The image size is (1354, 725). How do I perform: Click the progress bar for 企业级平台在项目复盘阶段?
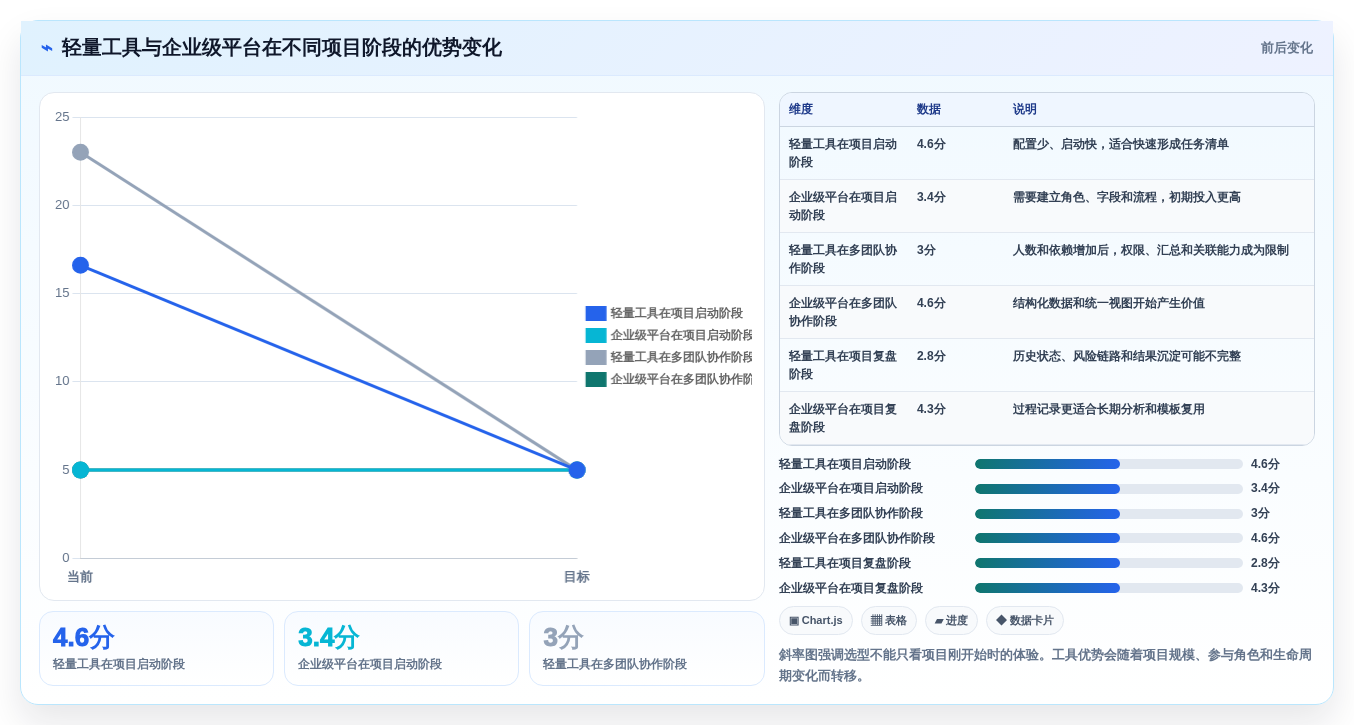point(1109,588)
